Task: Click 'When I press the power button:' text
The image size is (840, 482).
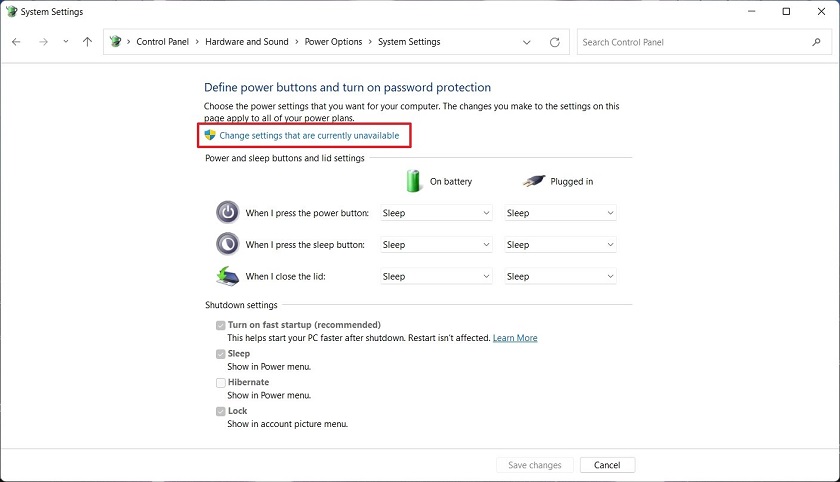Action: coord(307,213)
